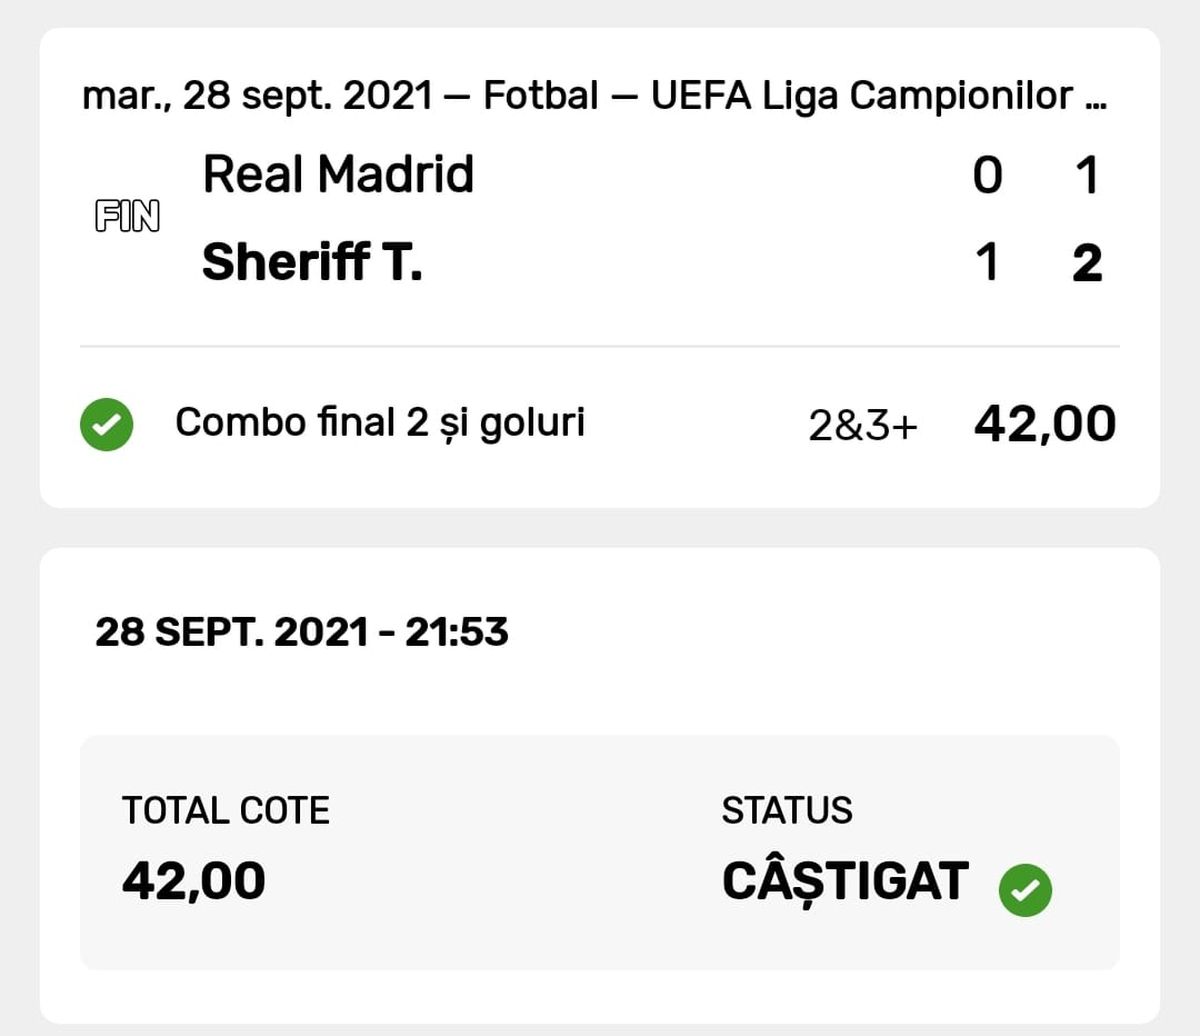The height and width of the screenshot is (1036, 1200).
Task: Click the Real Madrid team name
Action: point(338,175)
